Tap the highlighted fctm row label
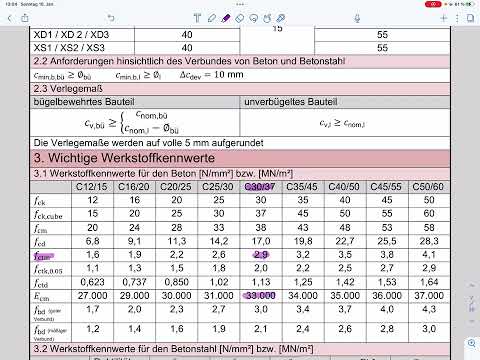Screen dimensions: 480x360 pyautogui.click(x=44, y=256)
